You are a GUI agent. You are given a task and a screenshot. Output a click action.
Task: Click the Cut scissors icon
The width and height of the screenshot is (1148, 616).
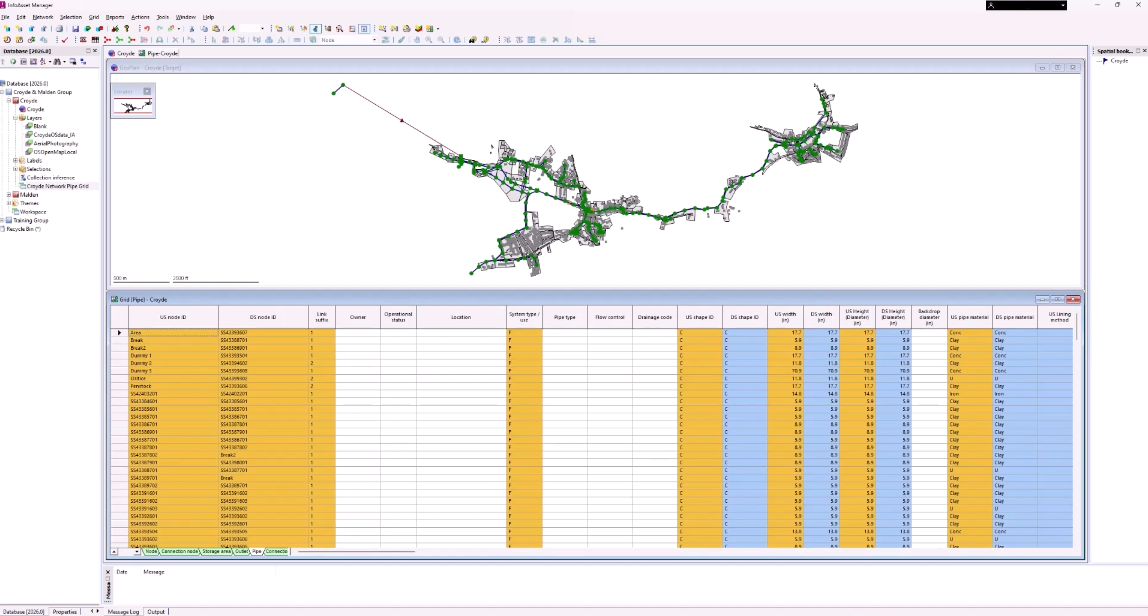(192, 29)
